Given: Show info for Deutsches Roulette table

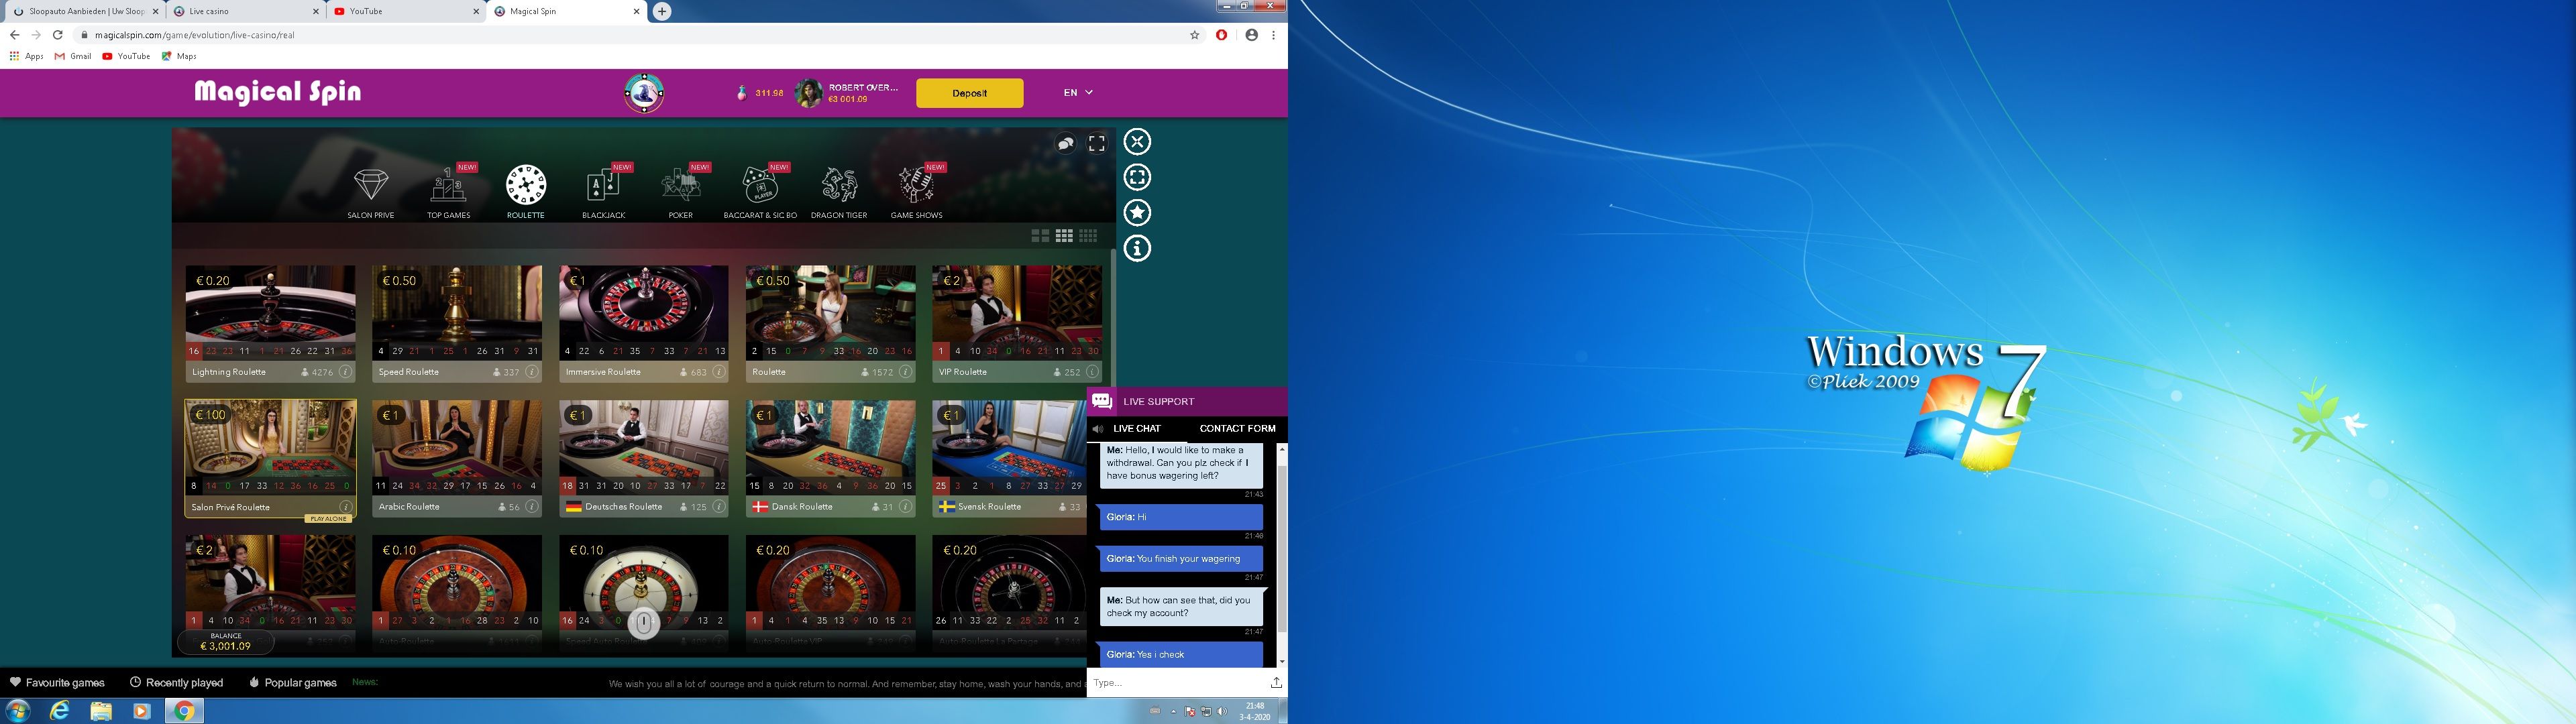Looking at the screenshot, I should (x=719, y=507).
